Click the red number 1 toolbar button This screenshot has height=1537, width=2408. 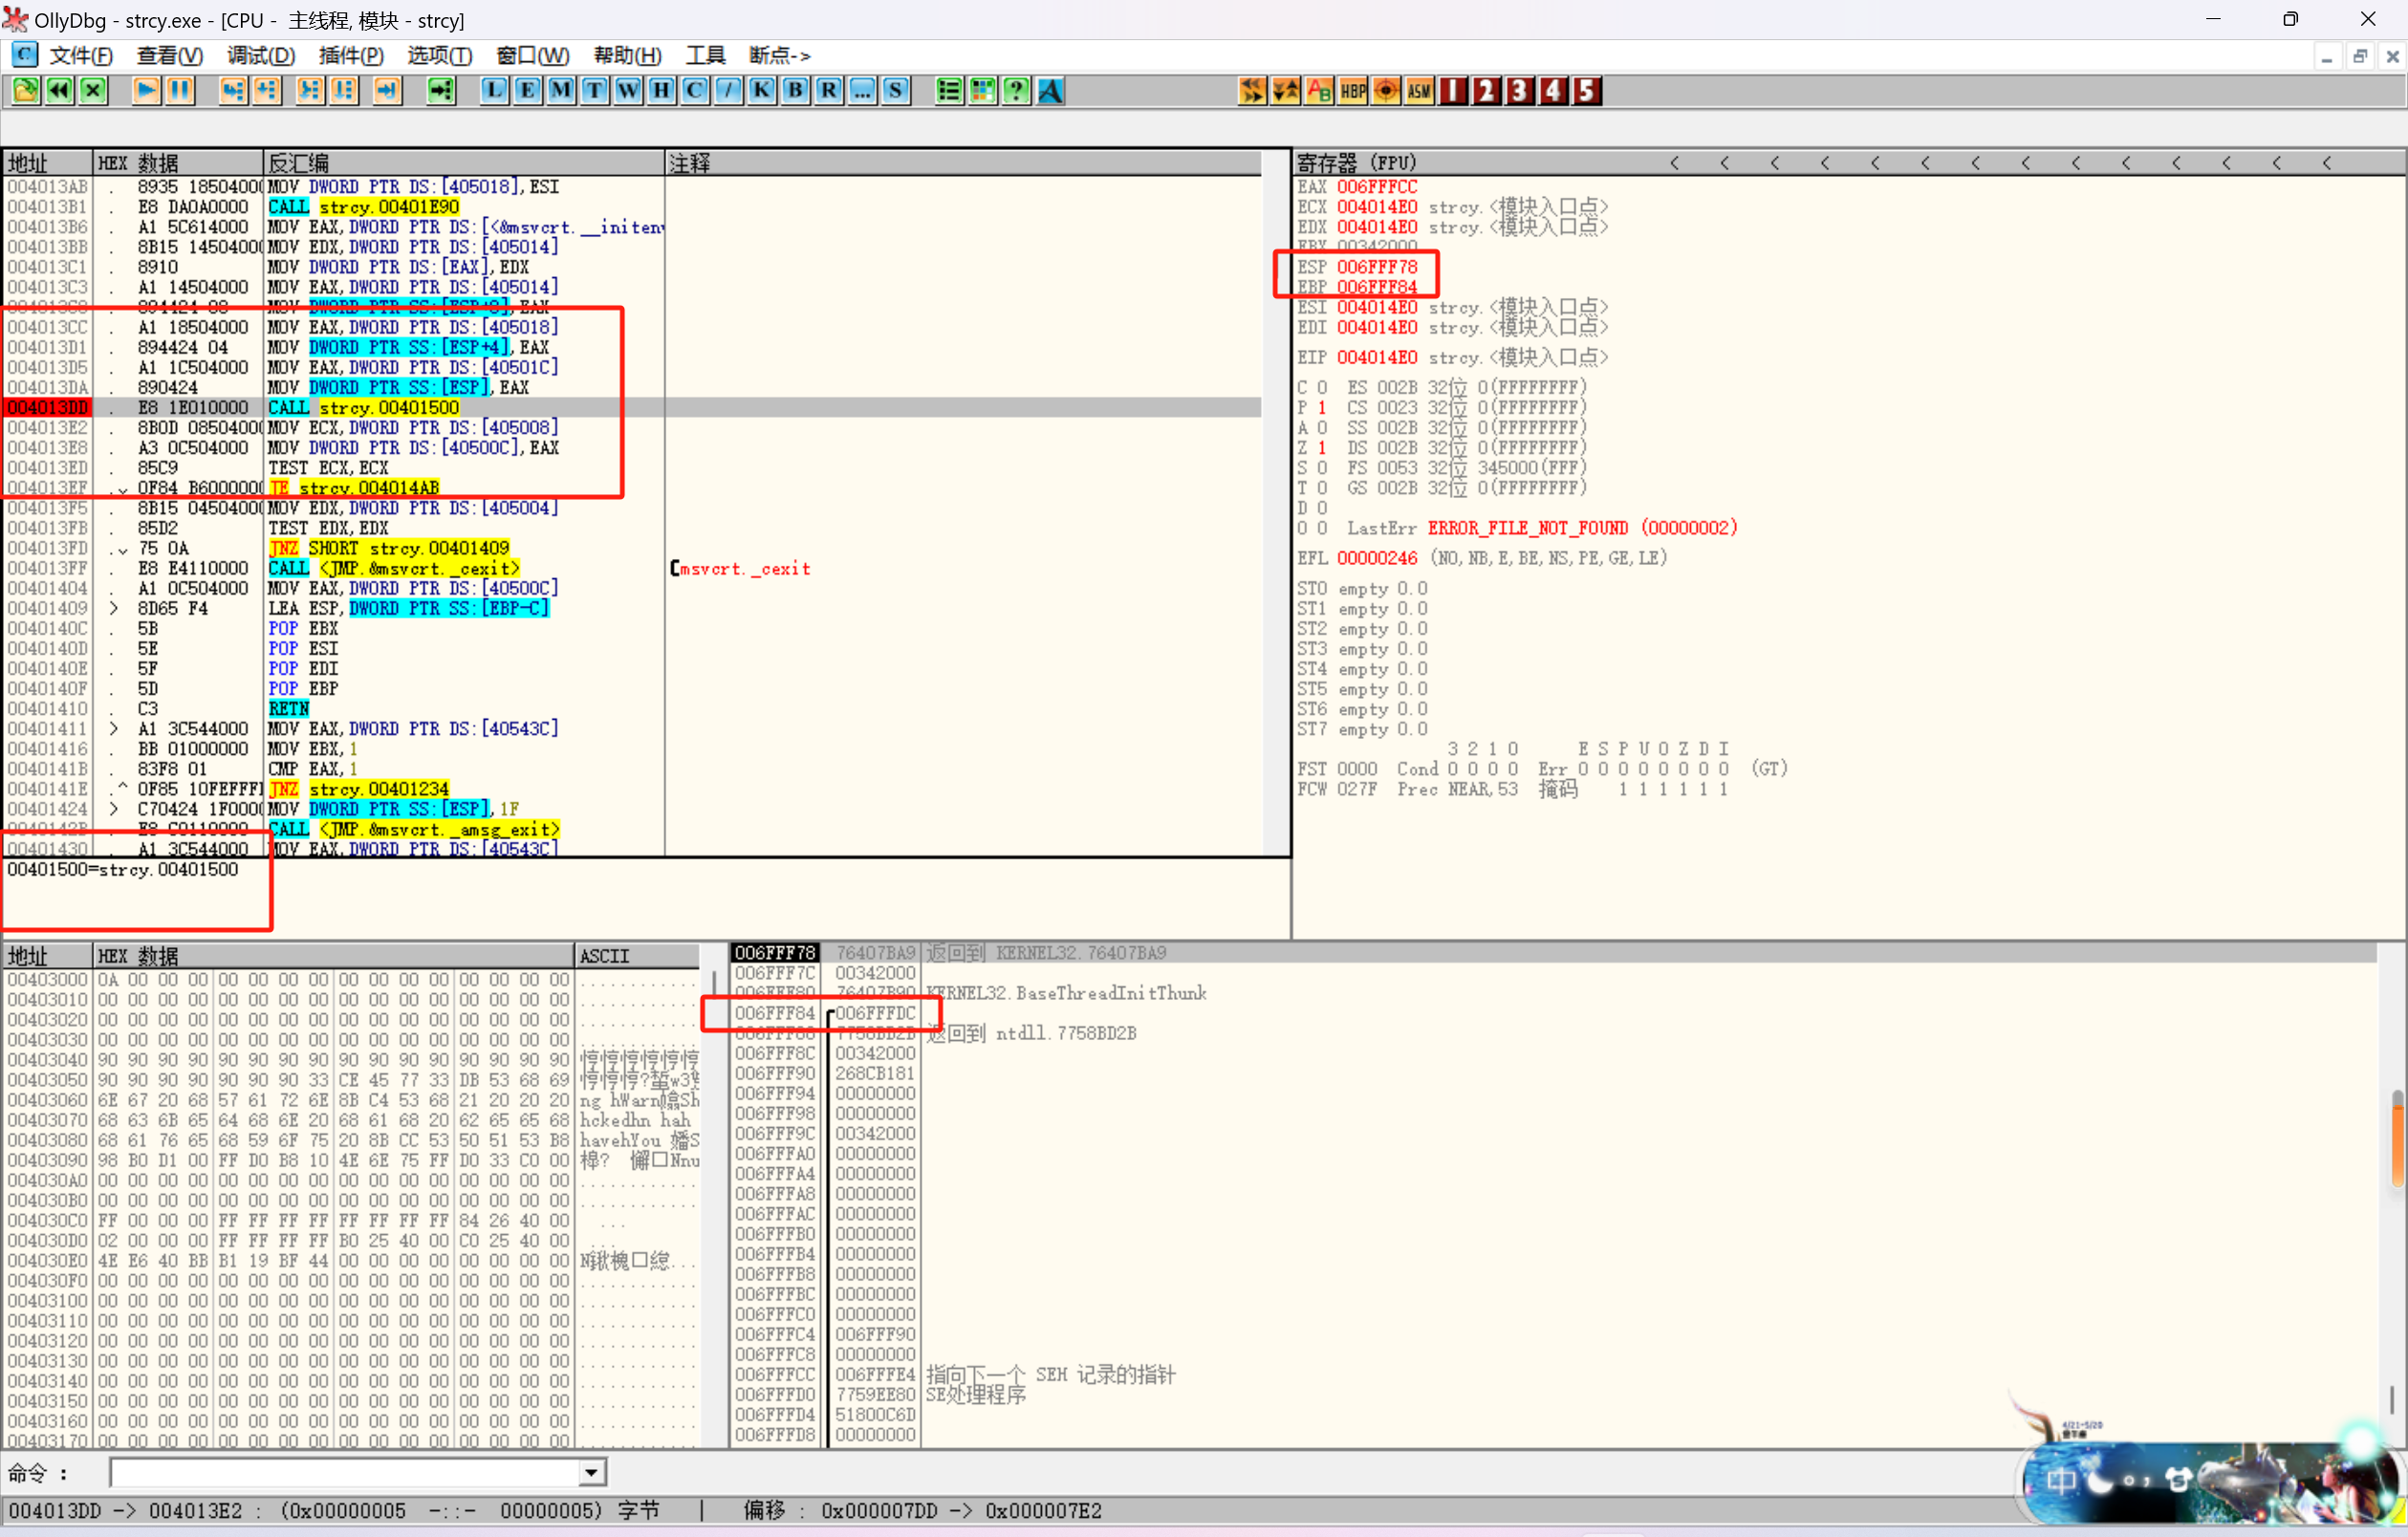coord(1453,91)
